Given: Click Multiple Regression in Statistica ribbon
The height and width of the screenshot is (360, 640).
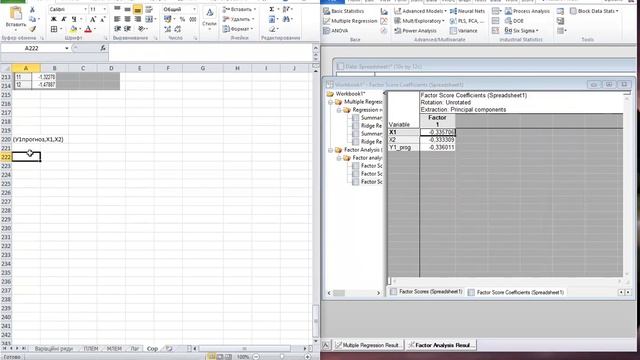Looking at the screenshot, I should pyautogui.click(x=350, y=21).
